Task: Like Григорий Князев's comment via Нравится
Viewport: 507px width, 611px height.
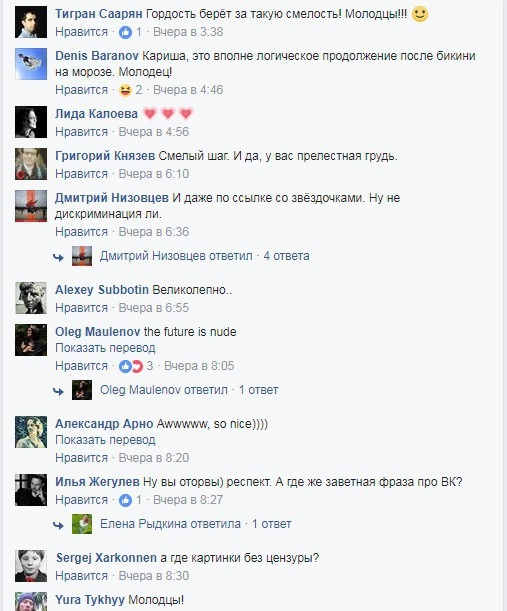Action: (x=81, y=174)
